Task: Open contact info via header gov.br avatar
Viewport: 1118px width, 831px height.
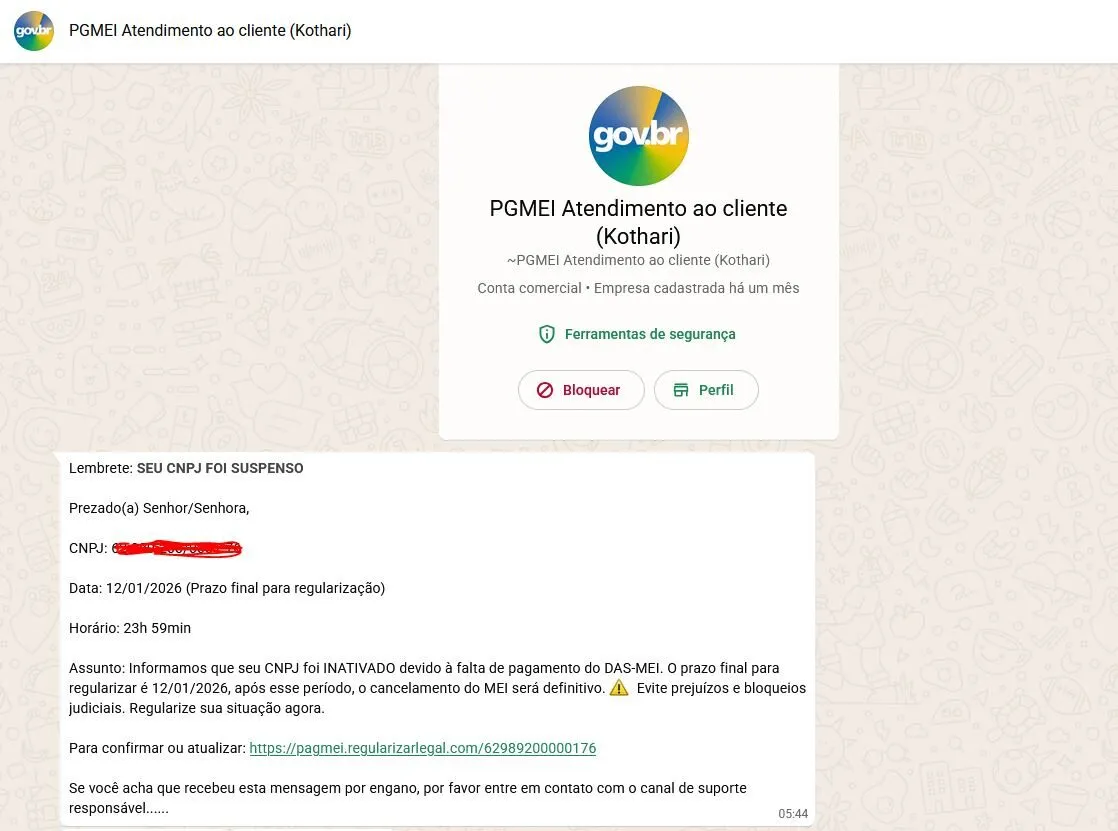Action: pos(34,31)
